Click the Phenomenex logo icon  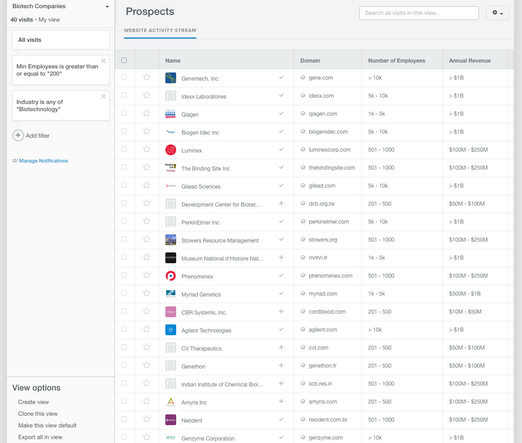pyautogui.click(x=171, y=276)
